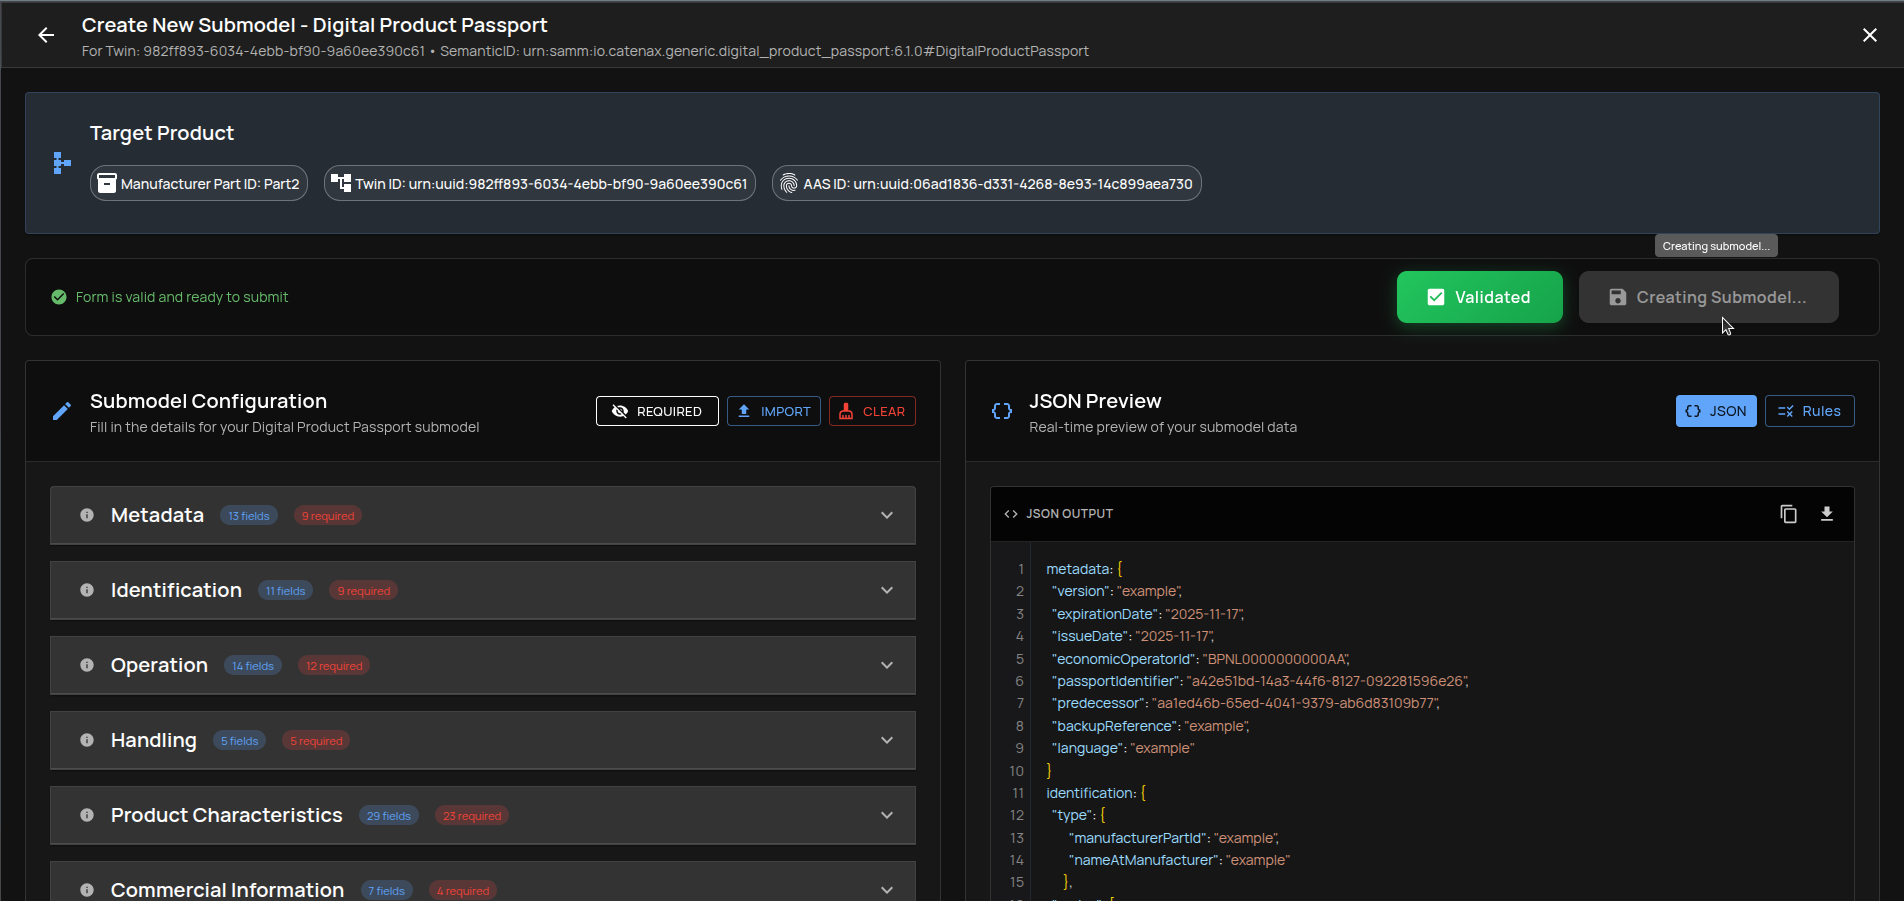
Task: Click the pencil icon beside Submodel Configuration
Action: tap(61, 410)
